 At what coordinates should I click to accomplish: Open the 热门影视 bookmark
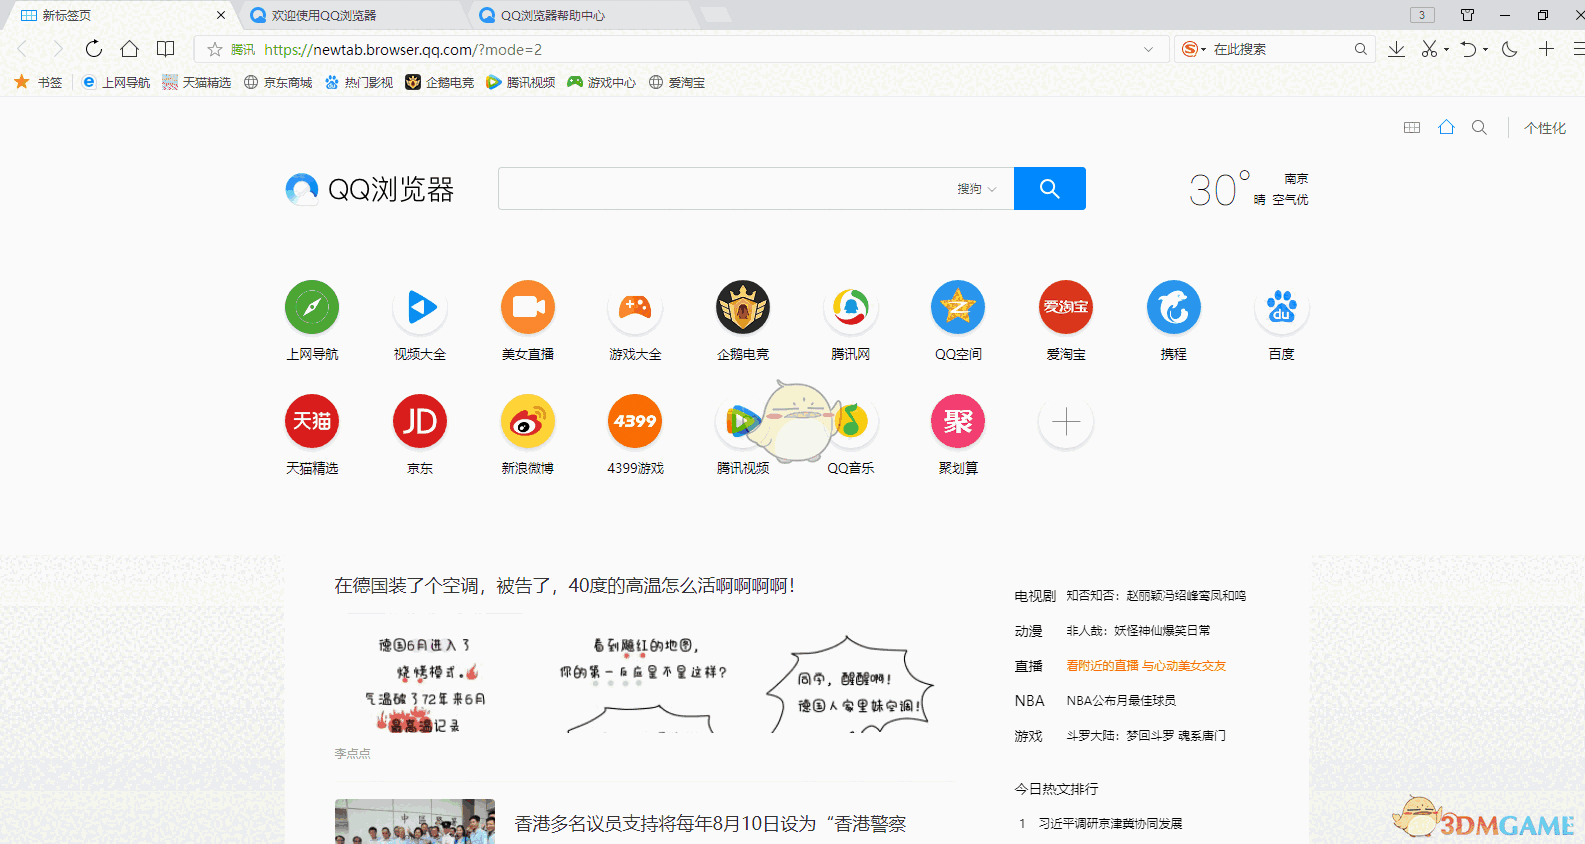tap(359, 82)
